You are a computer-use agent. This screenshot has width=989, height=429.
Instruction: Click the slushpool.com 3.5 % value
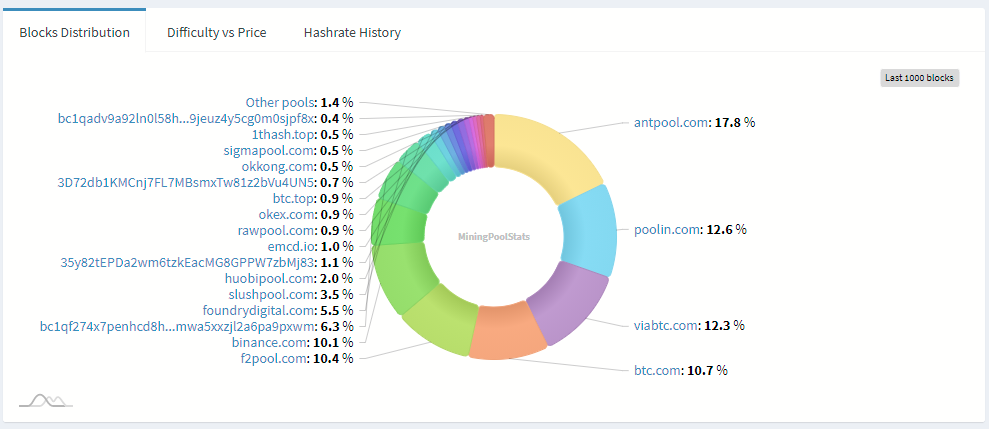point(336,294)
